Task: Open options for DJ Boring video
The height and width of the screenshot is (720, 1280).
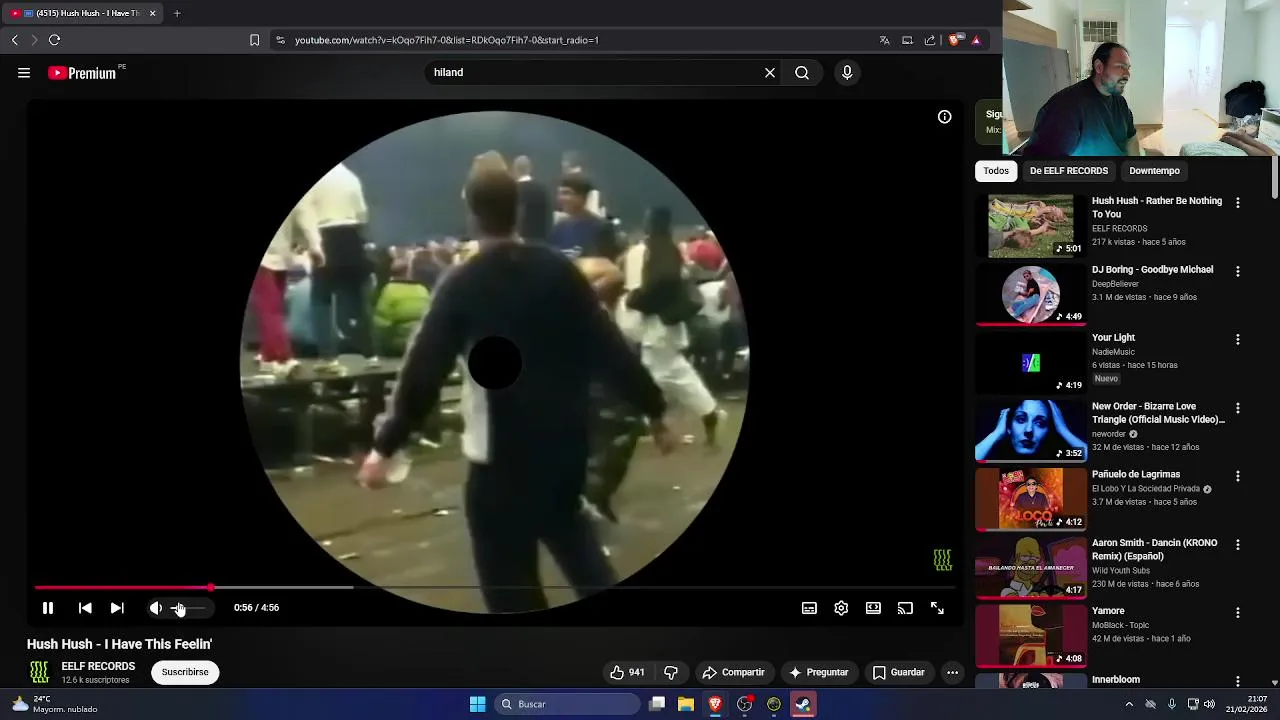Action: [1238, 271]
